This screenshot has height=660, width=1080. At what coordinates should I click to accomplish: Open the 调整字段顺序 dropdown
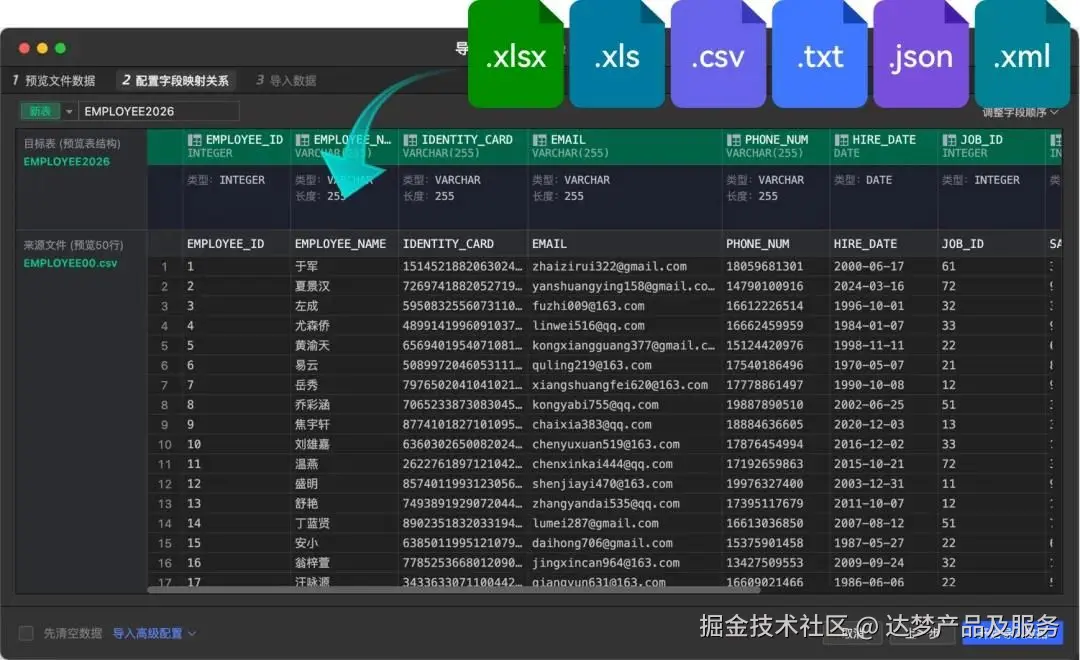pos(1021,112)
